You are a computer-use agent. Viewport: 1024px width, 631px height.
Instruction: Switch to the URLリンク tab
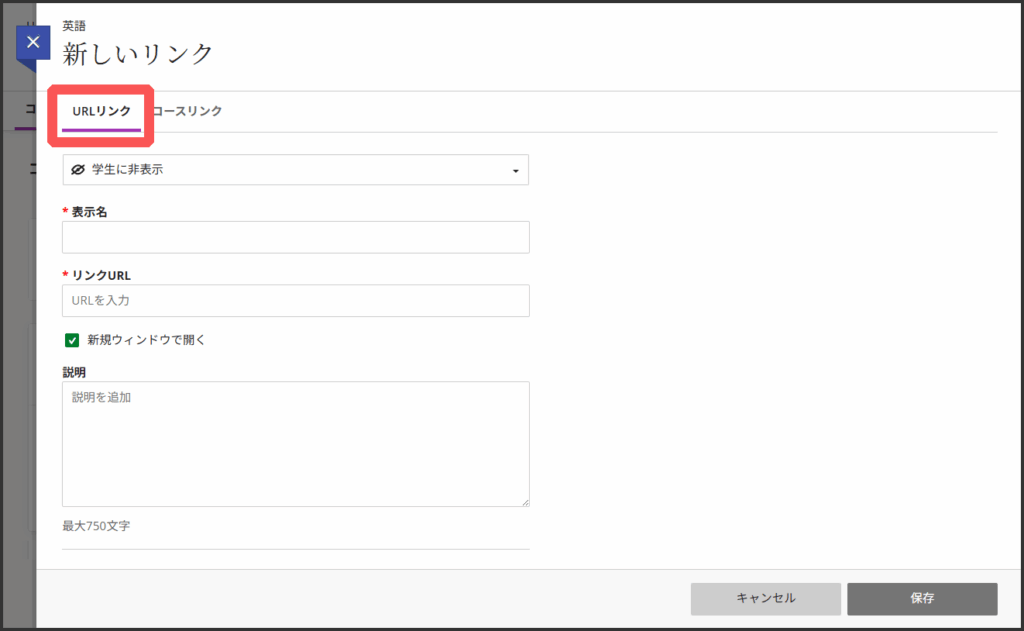(101, 111)
